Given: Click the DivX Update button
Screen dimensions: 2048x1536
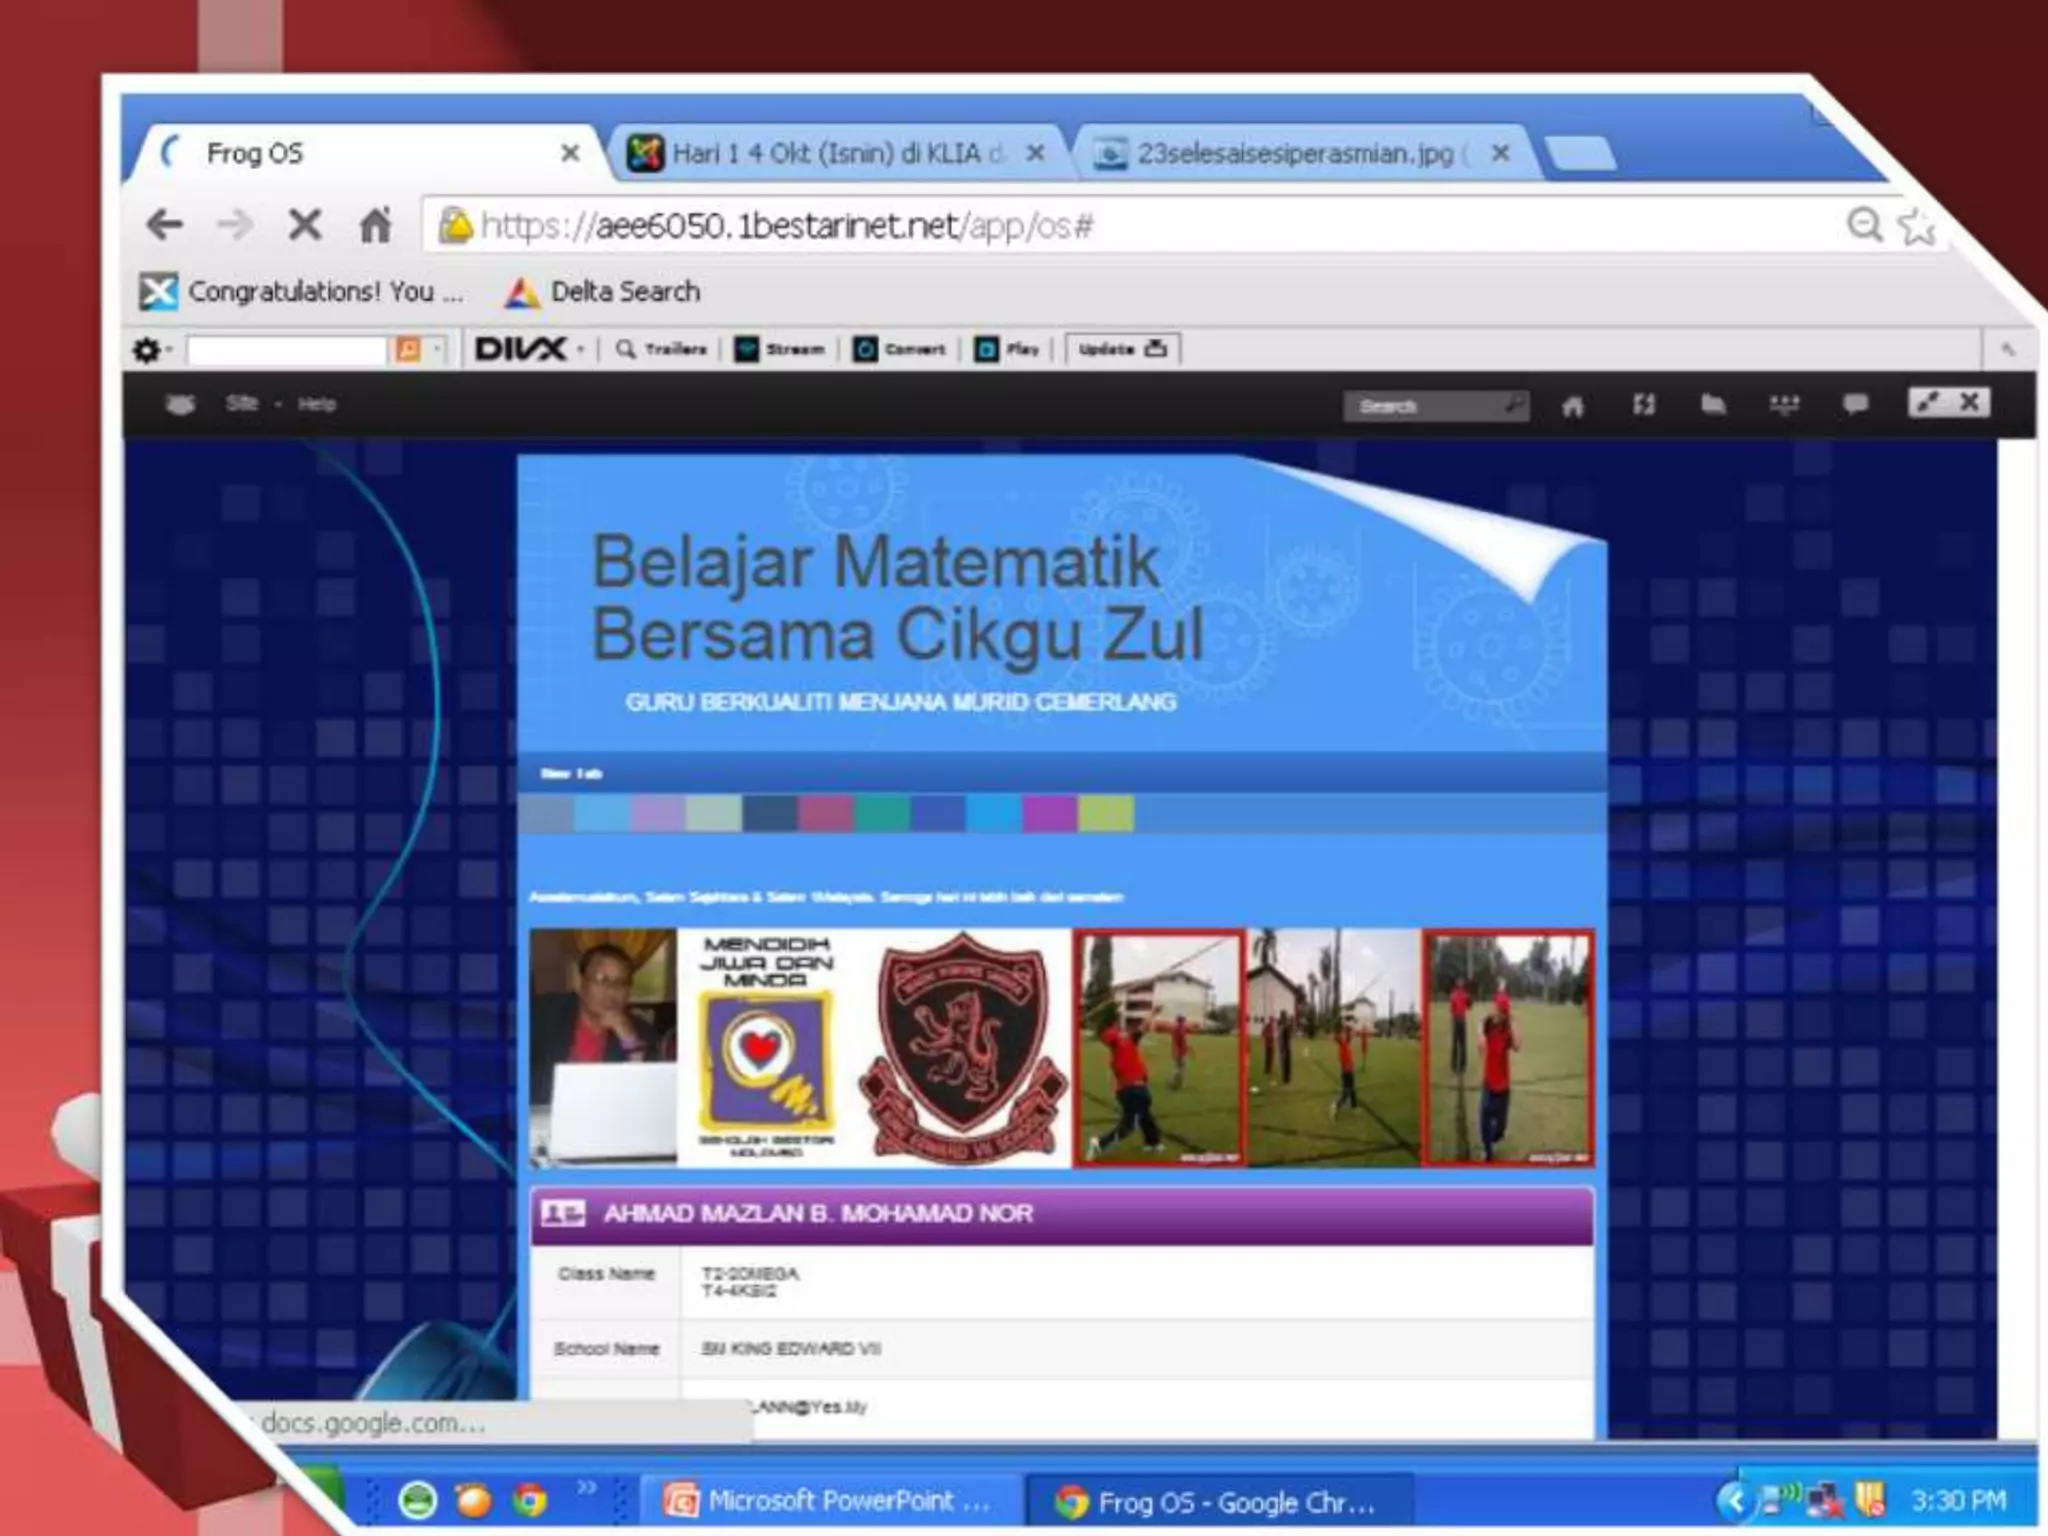Looking at the screenshot, I should point(1122,349).
